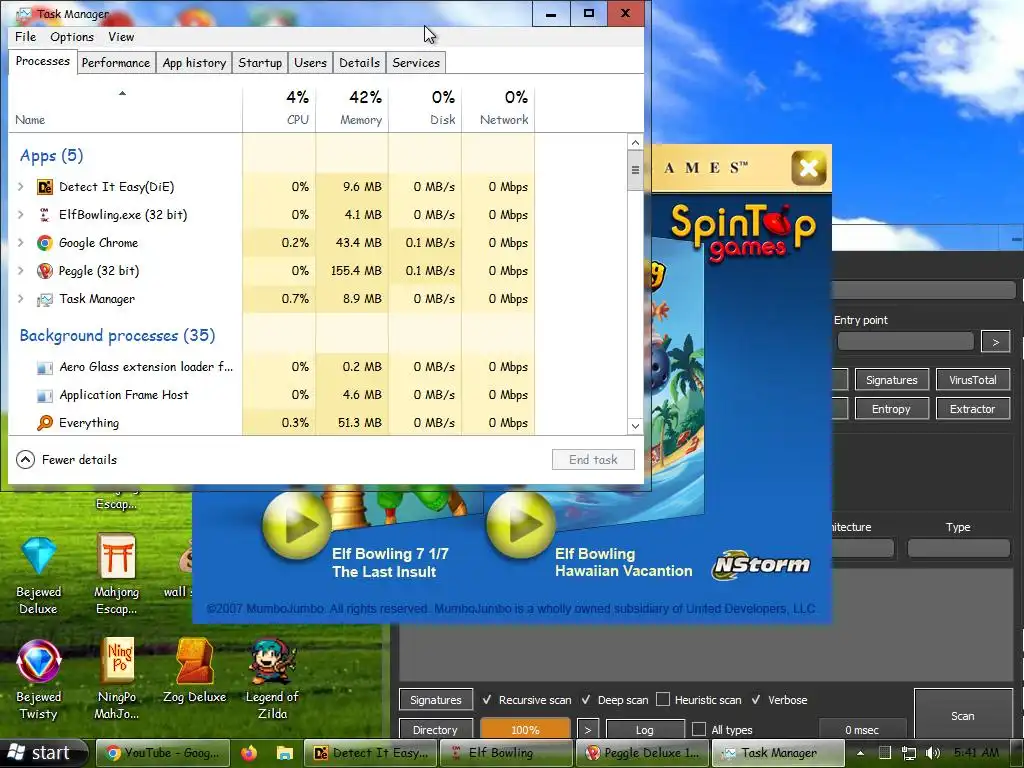Expand the Google Chrome process group
The image size is (1024, 768).
[21, 243]
